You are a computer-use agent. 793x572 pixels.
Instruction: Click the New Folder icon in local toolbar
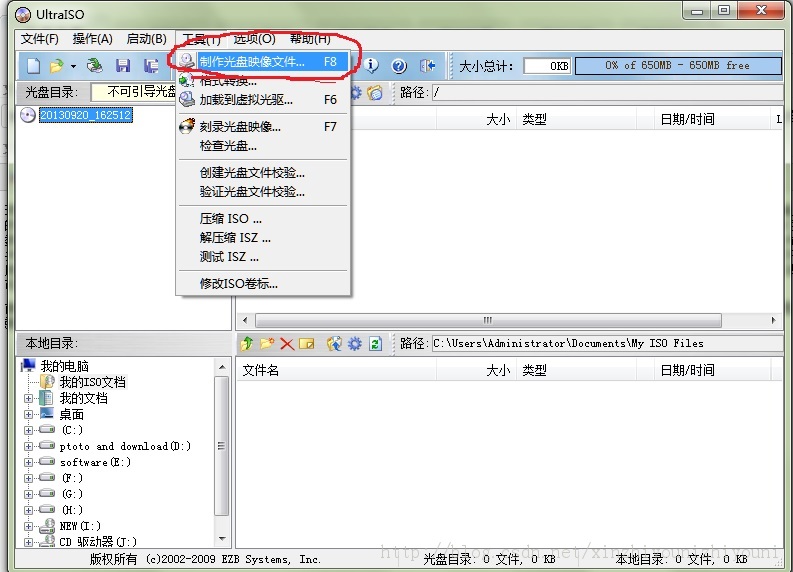pos(267,343)
